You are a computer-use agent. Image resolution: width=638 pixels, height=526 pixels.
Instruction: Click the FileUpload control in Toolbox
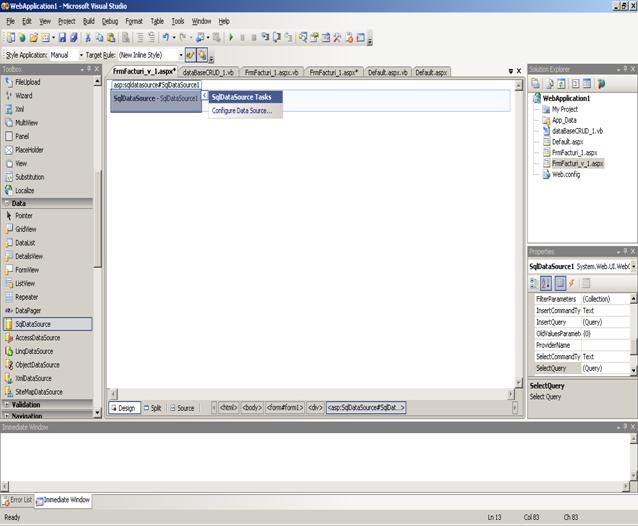pos(47,82)
